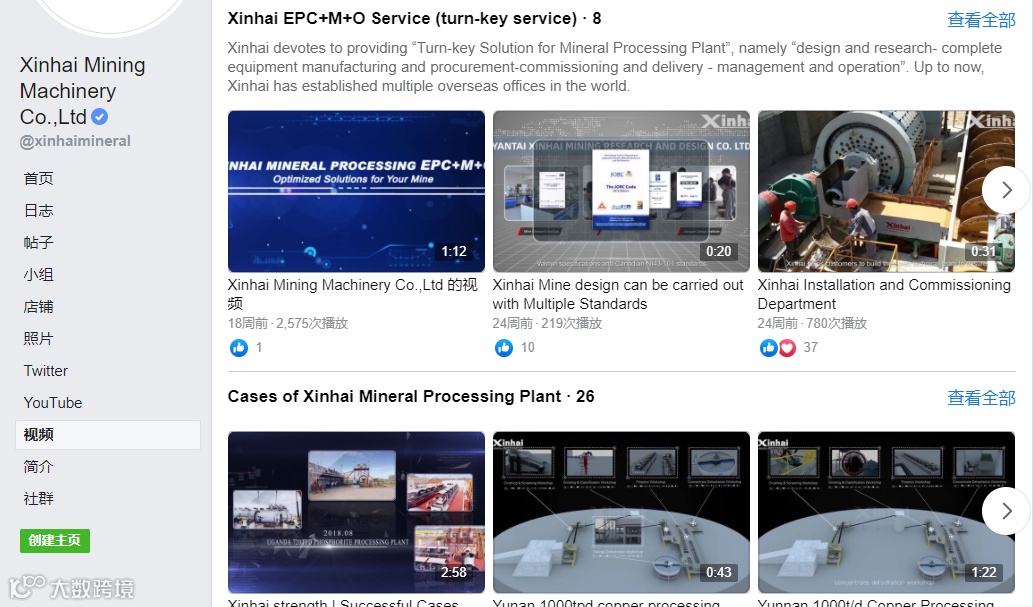Open title 'Xinhai Mine design can be carried out'
The image size is (1033, 607).
point(618,294)
